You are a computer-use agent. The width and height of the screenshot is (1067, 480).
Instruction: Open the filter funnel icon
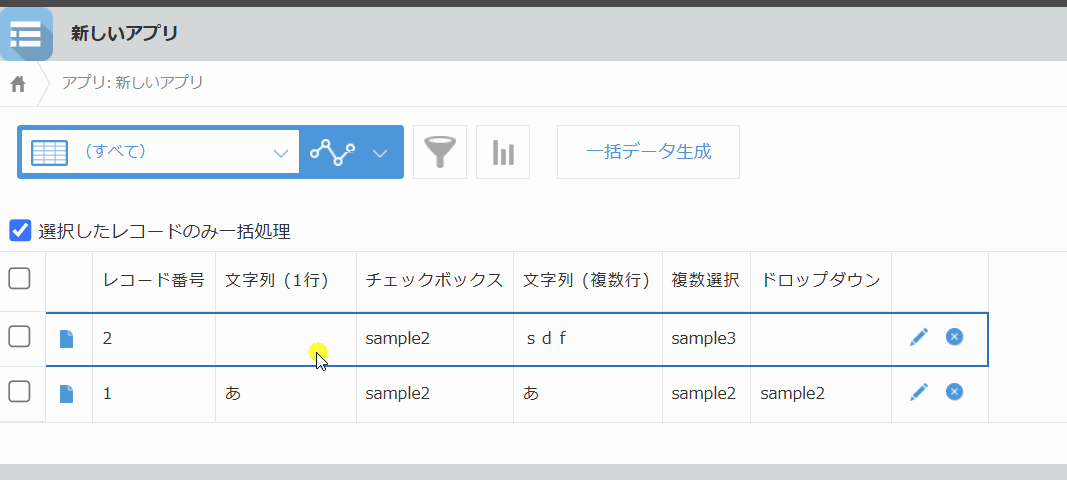click(440, 152)
